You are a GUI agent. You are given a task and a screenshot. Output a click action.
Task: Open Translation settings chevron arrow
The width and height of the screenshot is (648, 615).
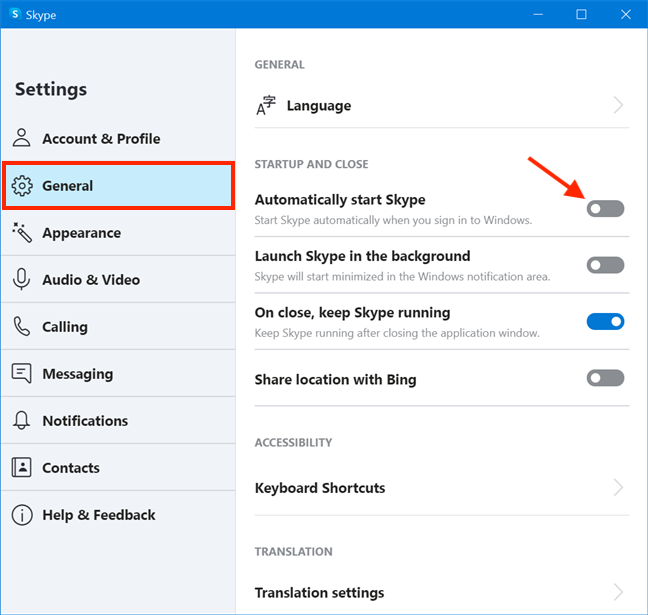(x=618, y=592)
